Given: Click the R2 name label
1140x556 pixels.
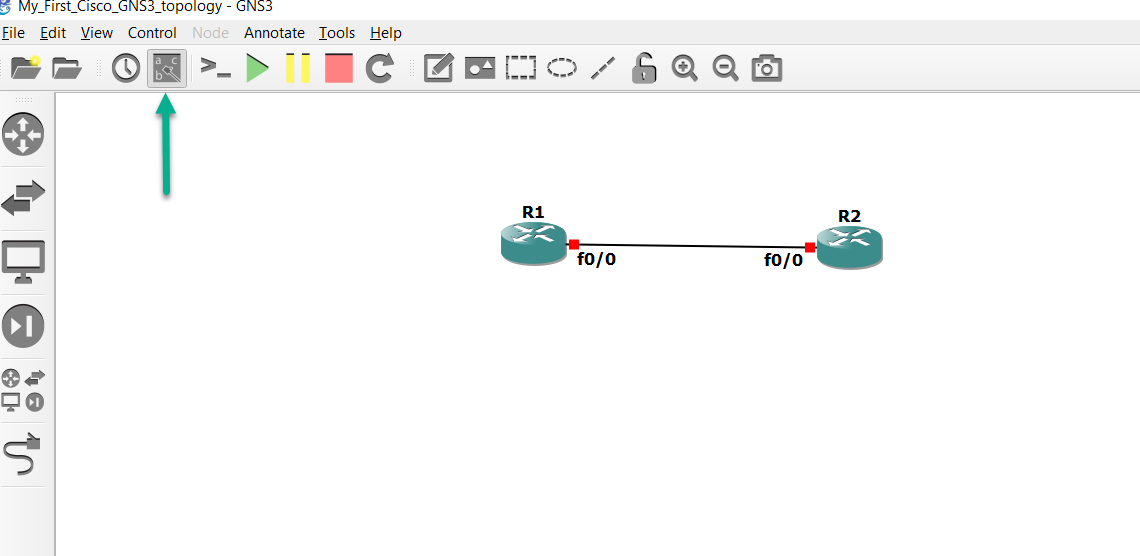Looking at the screenshot, I should point(849,216).
